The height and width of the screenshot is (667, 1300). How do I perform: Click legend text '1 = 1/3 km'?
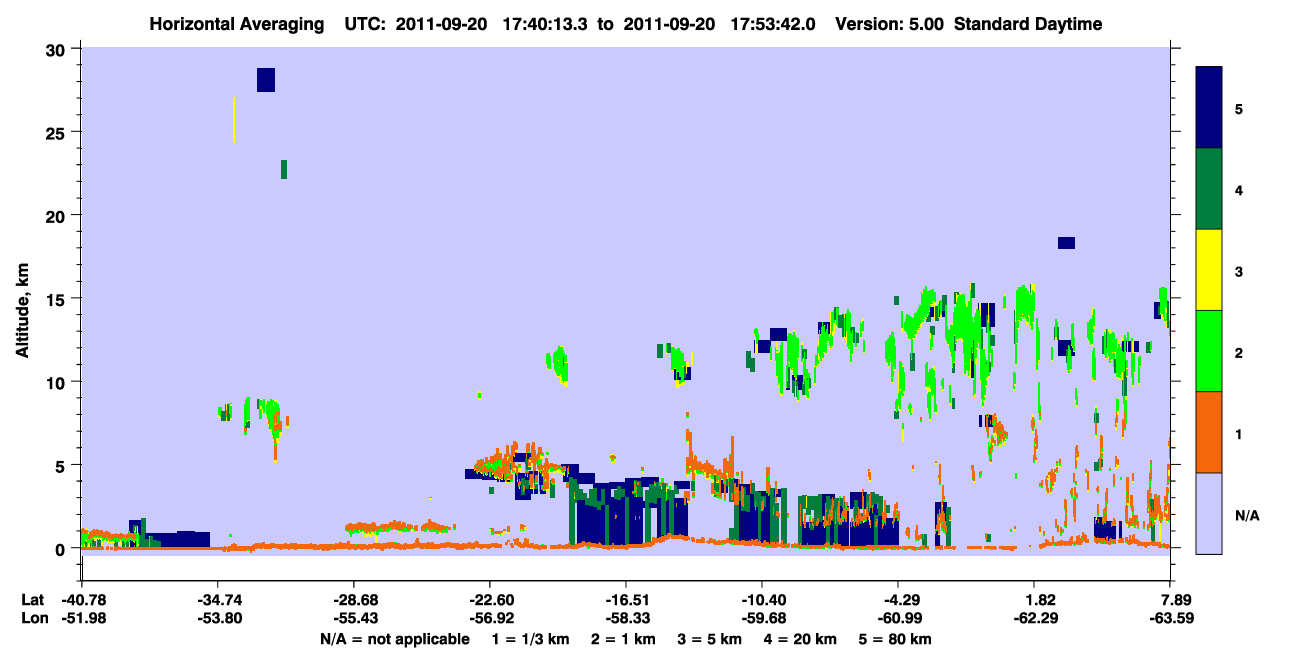532,639
